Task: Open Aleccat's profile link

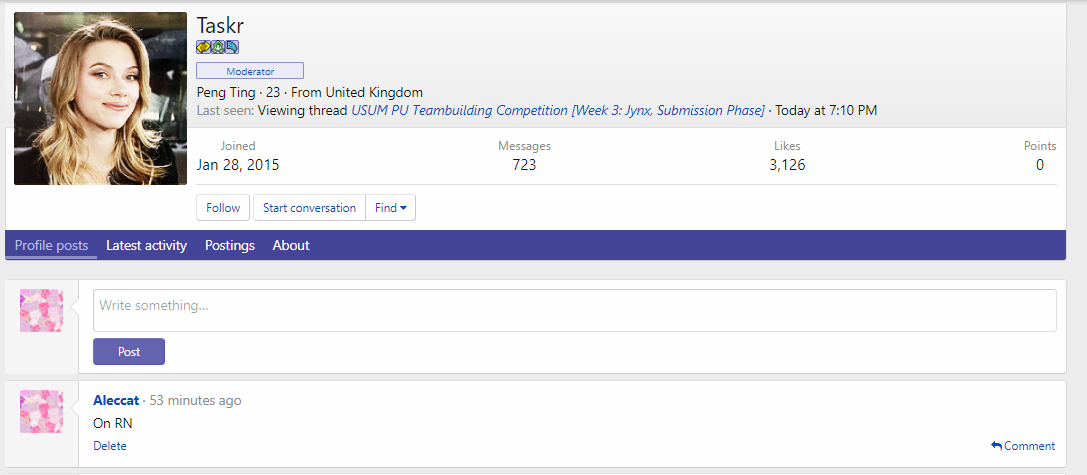Action: (116, 400)
